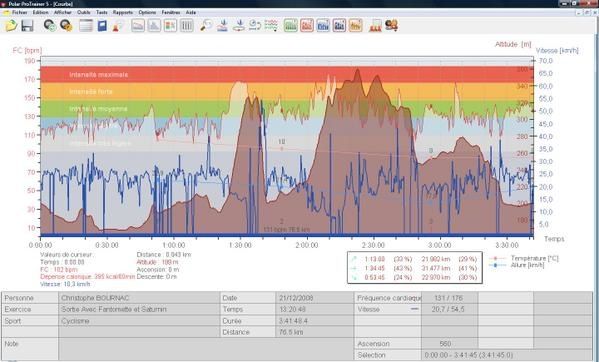Click the empty Note text area

pos(206,349)
